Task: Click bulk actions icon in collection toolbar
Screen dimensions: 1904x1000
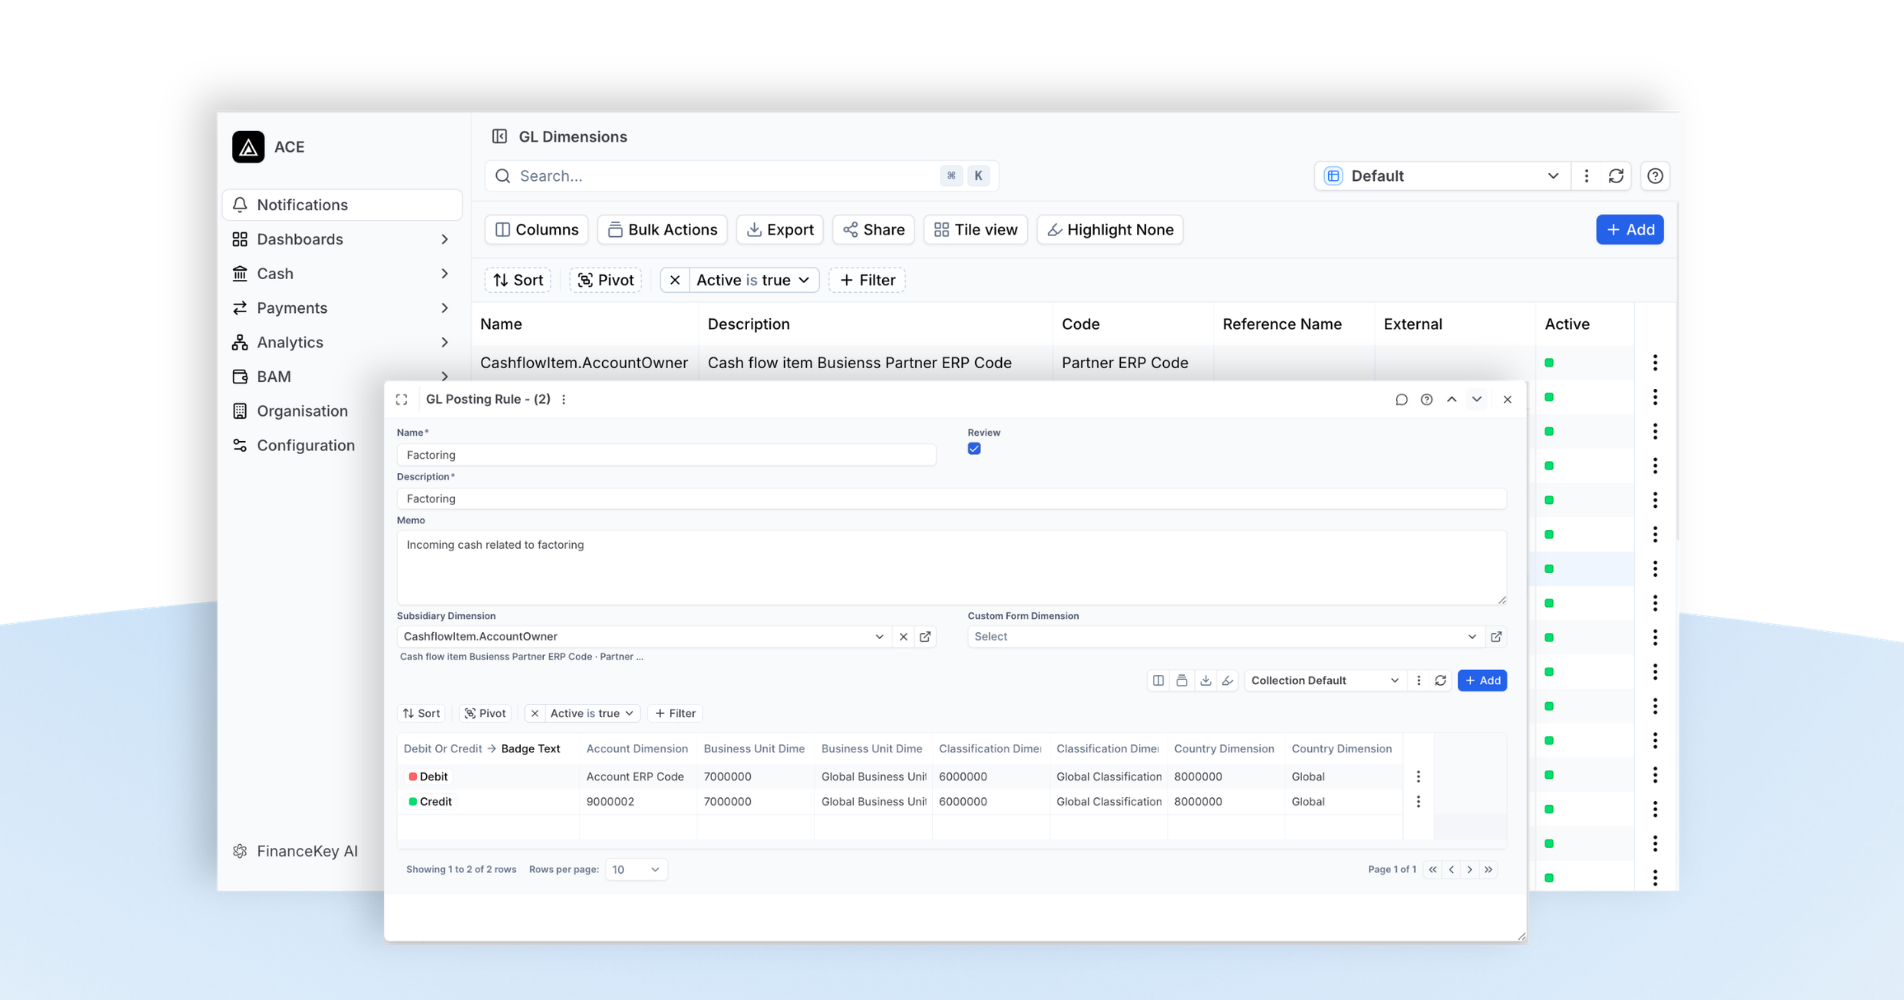Action: 1182,681
